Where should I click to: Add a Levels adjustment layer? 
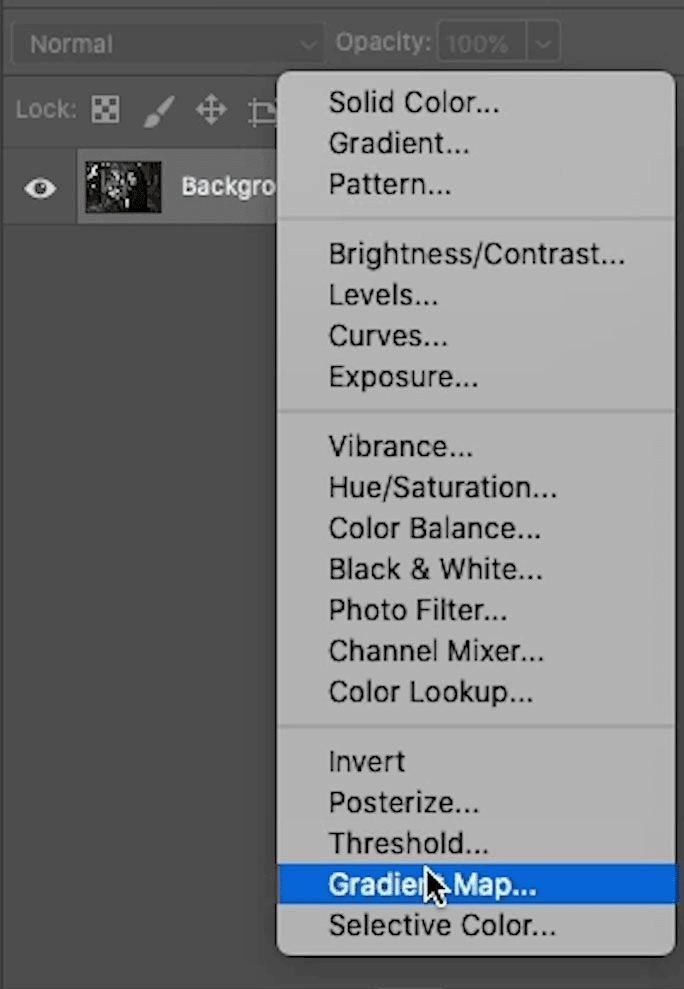pos(371,295)
